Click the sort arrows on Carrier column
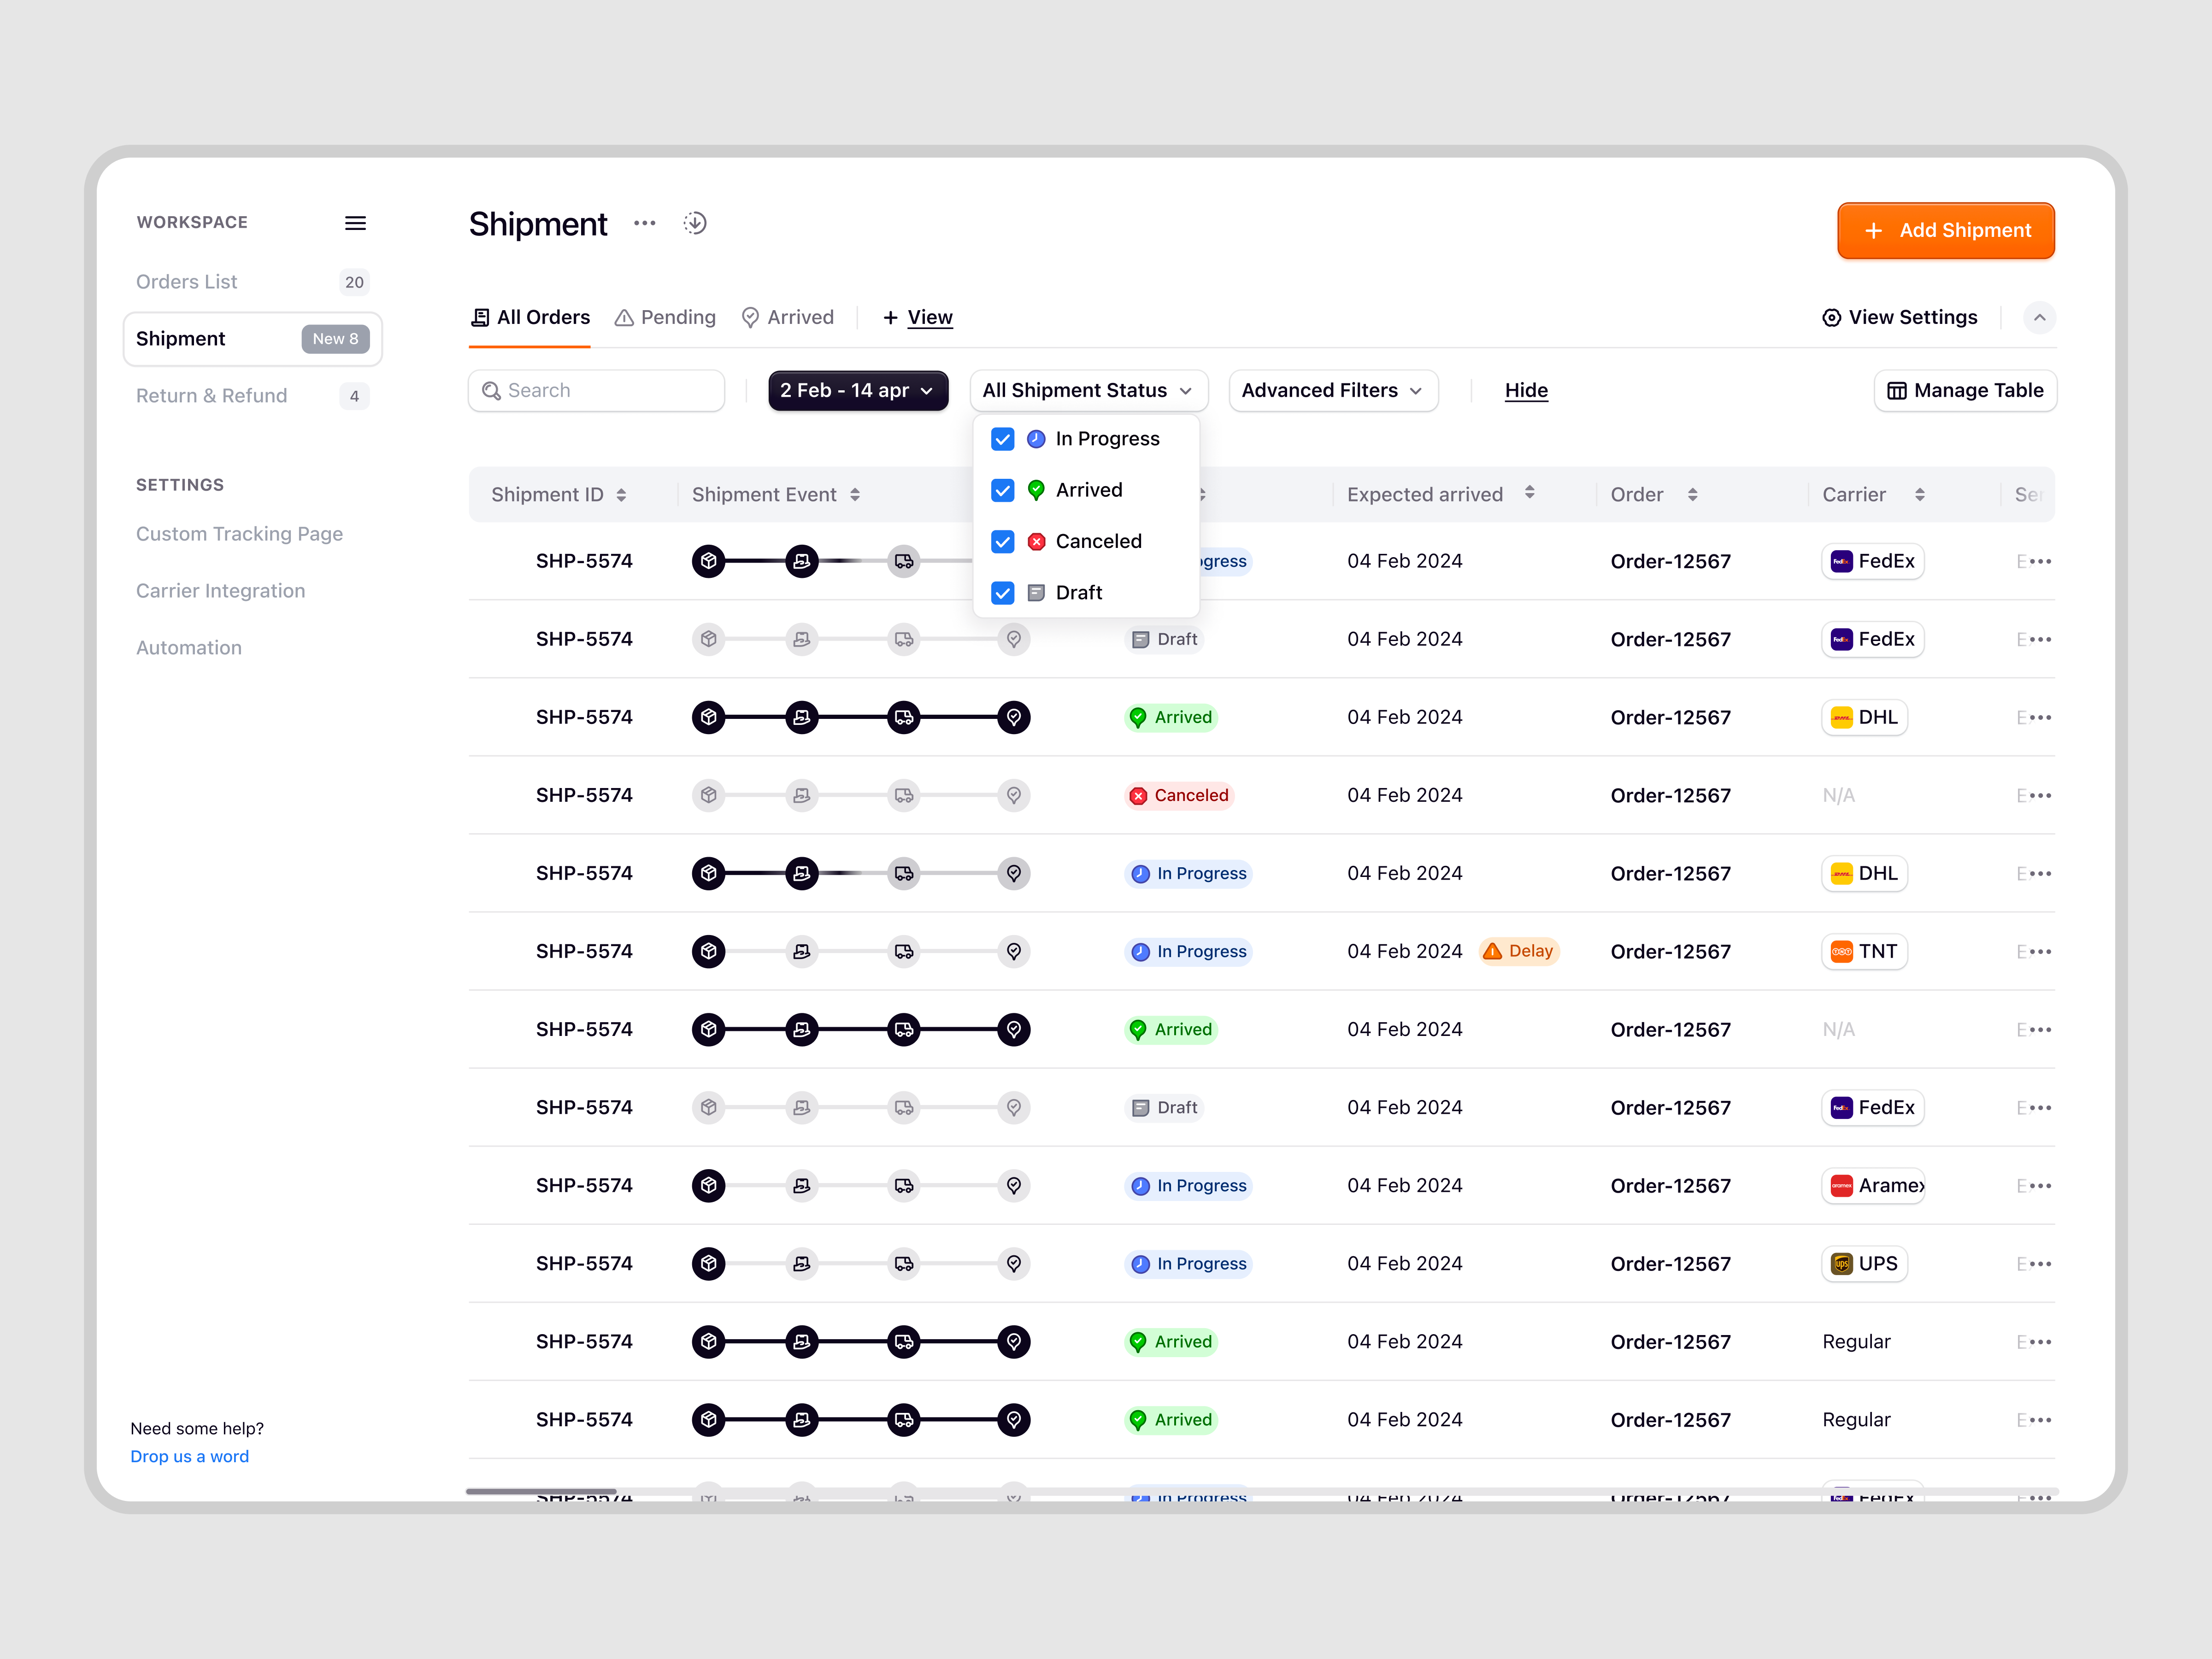Image resolution: width=2212 pixels, height=1659 pixels. [x=1919, y=495]
